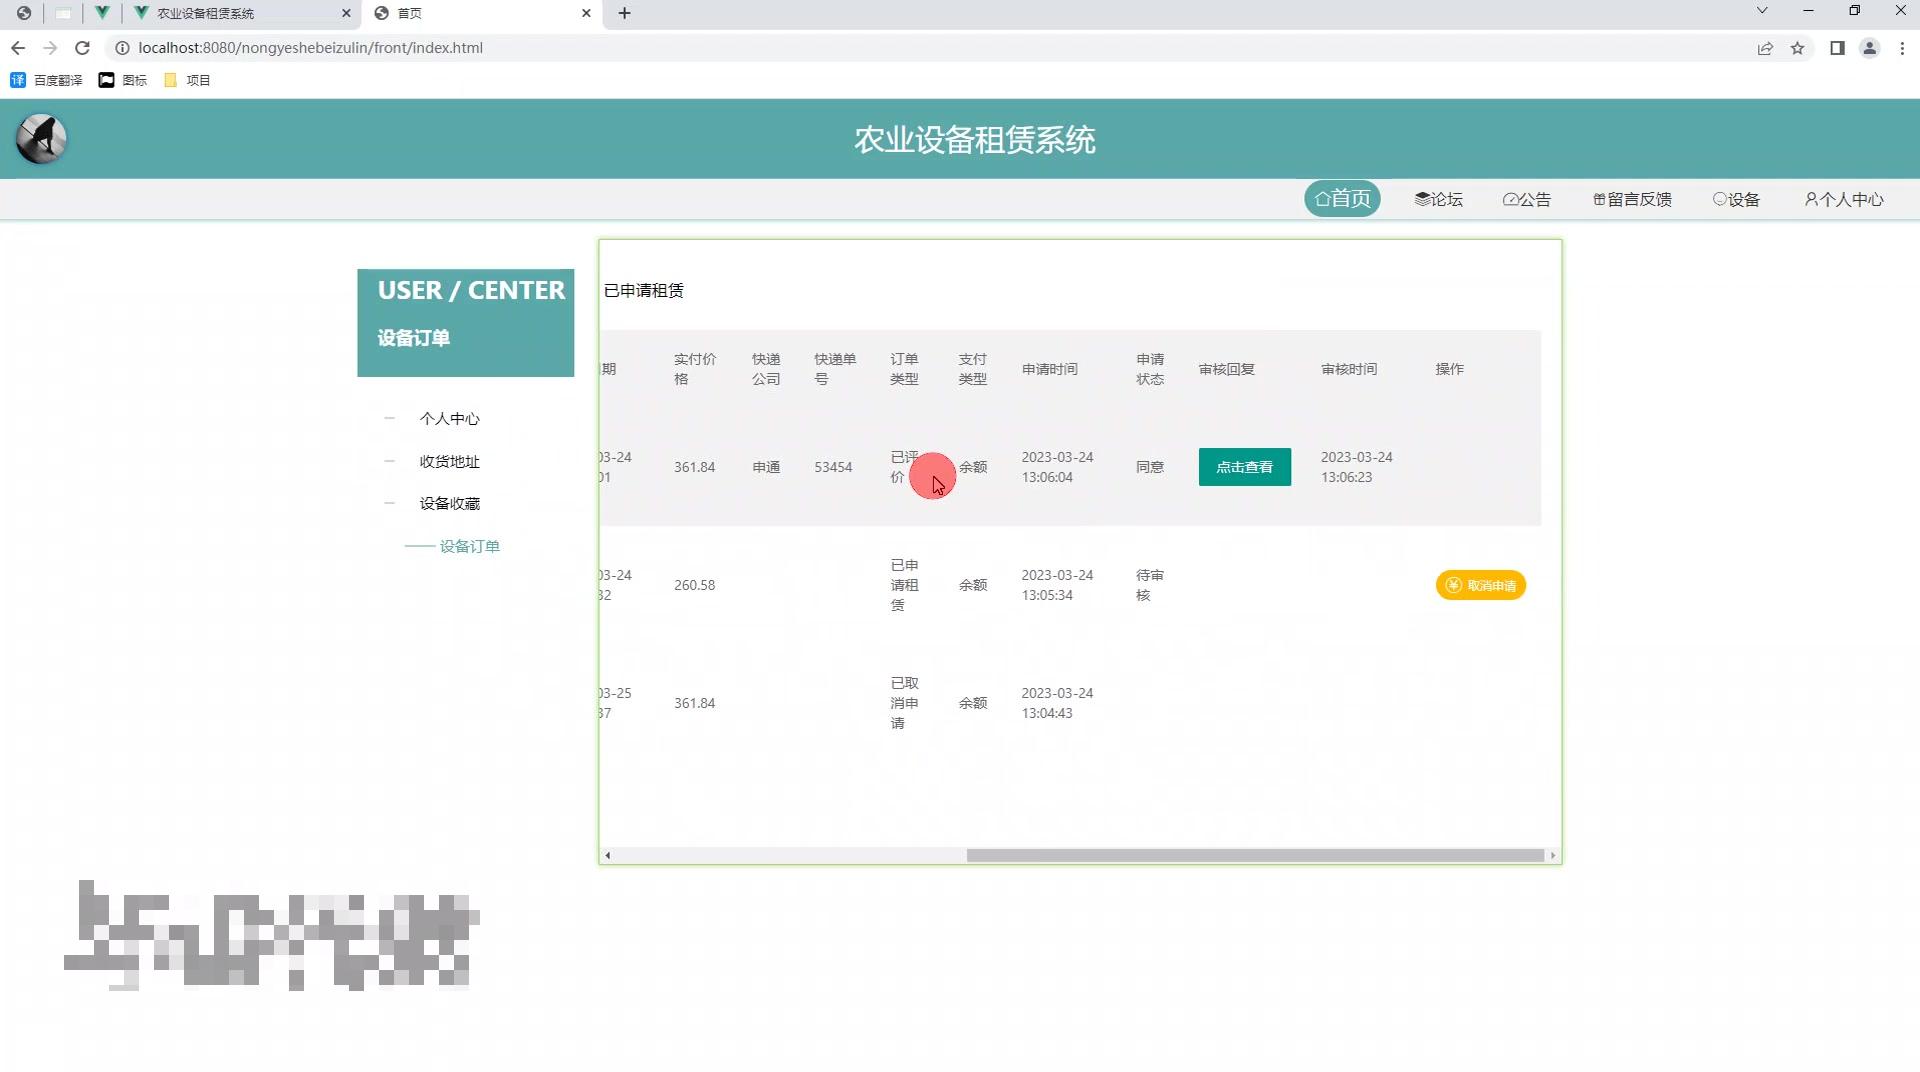Open the 图标 bookmark in bookmarks bar
This screenshot has height=1072, width=1920.
[107, 80]
